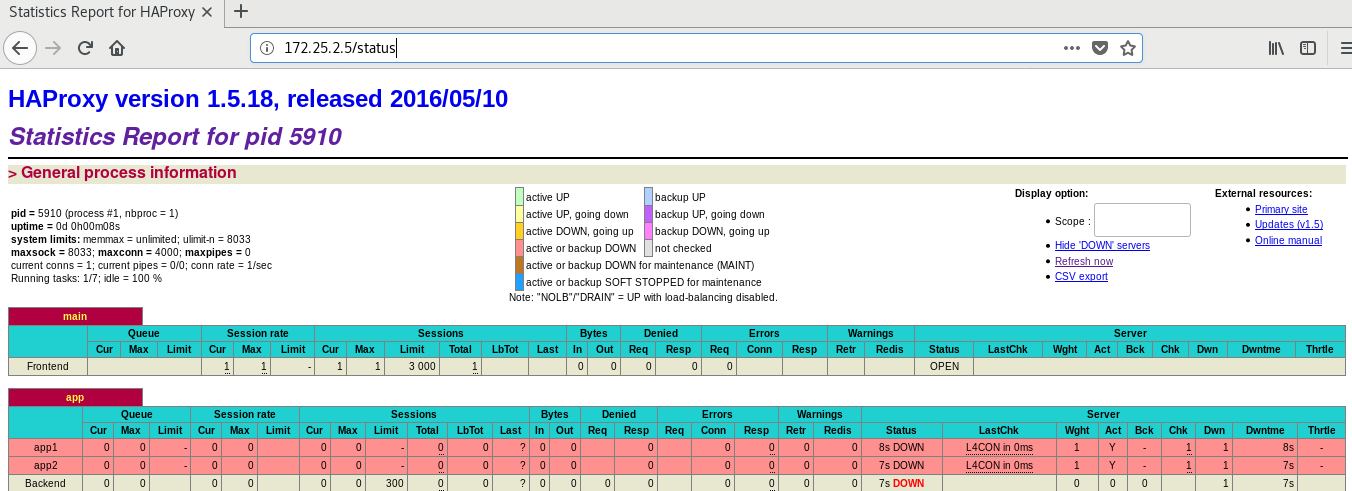This screenshot has width=1352, height=491.
Task: Select the Statistics Report for HAProxy tab
Action: point(110,12)
